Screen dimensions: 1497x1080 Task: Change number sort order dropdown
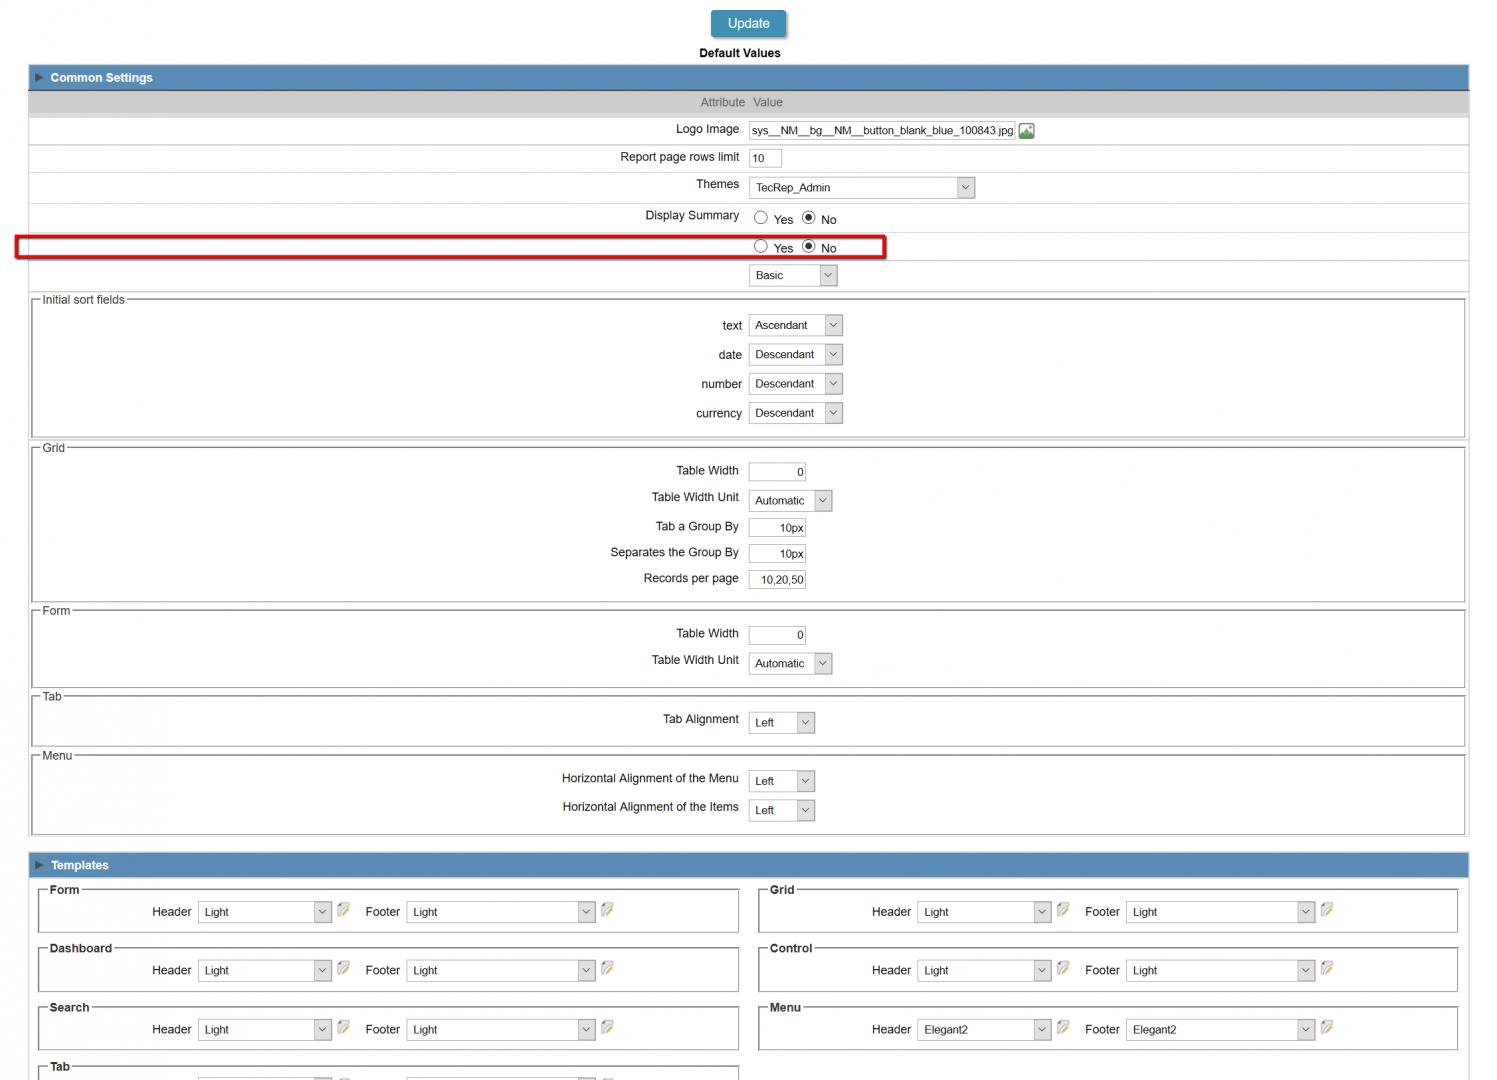click(796, 384)
